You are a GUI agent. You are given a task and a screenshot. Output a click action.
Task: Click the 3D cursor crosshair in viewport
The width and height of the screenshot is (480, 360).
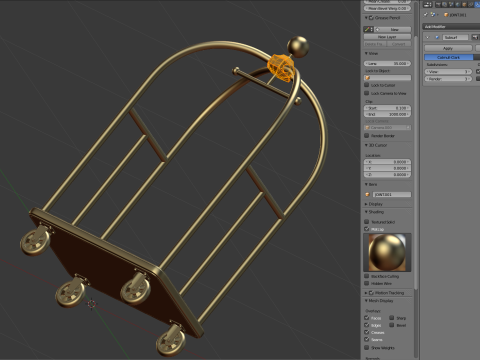pyautogui.click(x=92, y=304)
